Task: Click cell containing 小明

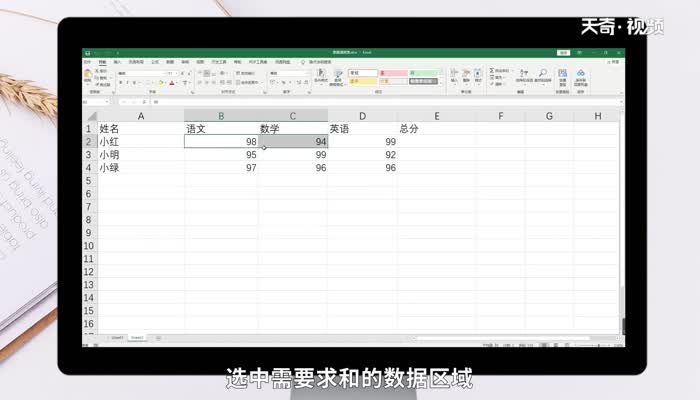Action: 141,155
